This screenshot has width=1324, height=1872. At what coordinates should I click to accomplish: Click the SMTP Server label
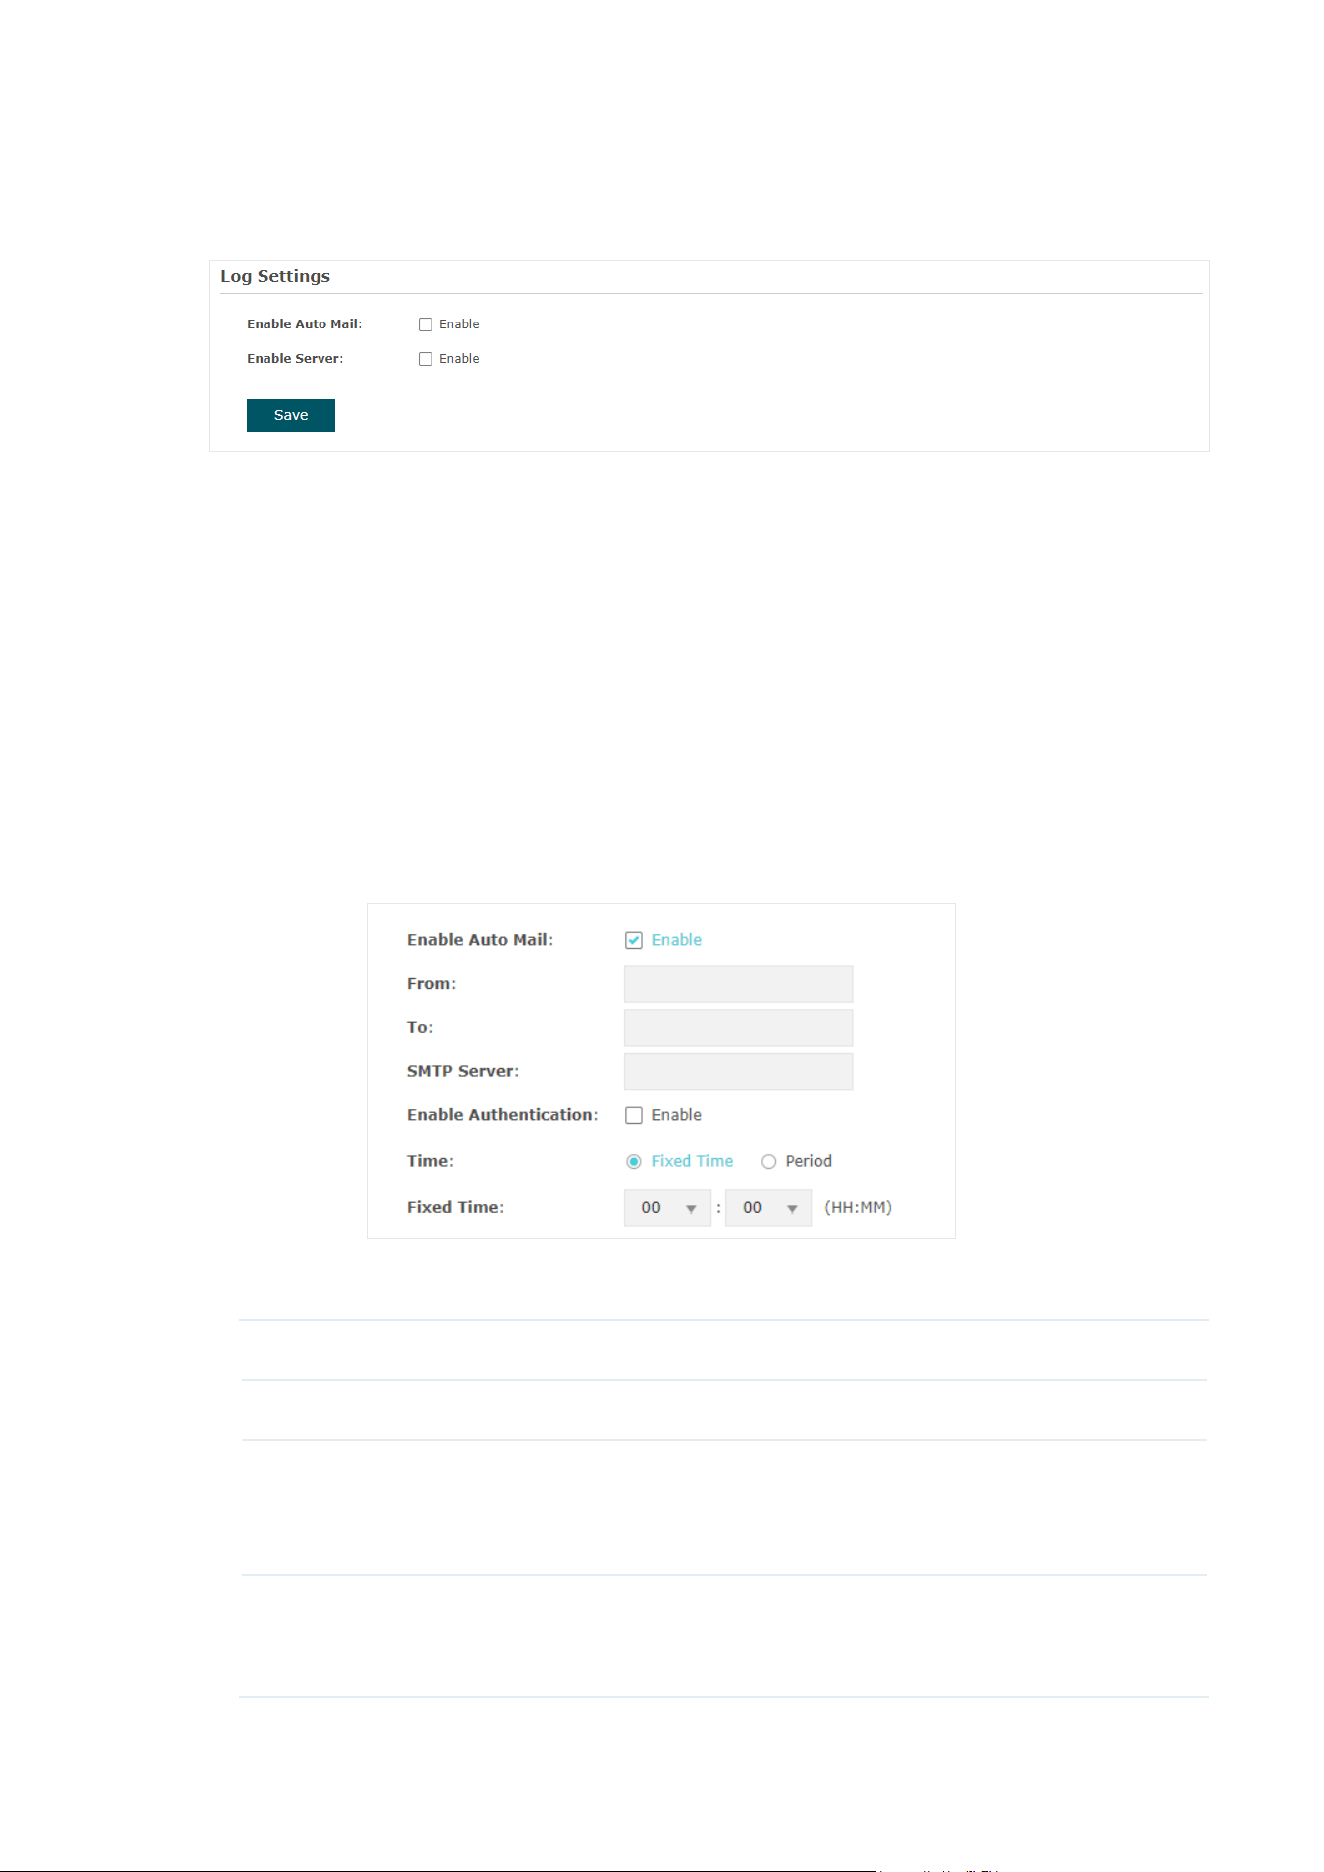(x=463, y=1071)
